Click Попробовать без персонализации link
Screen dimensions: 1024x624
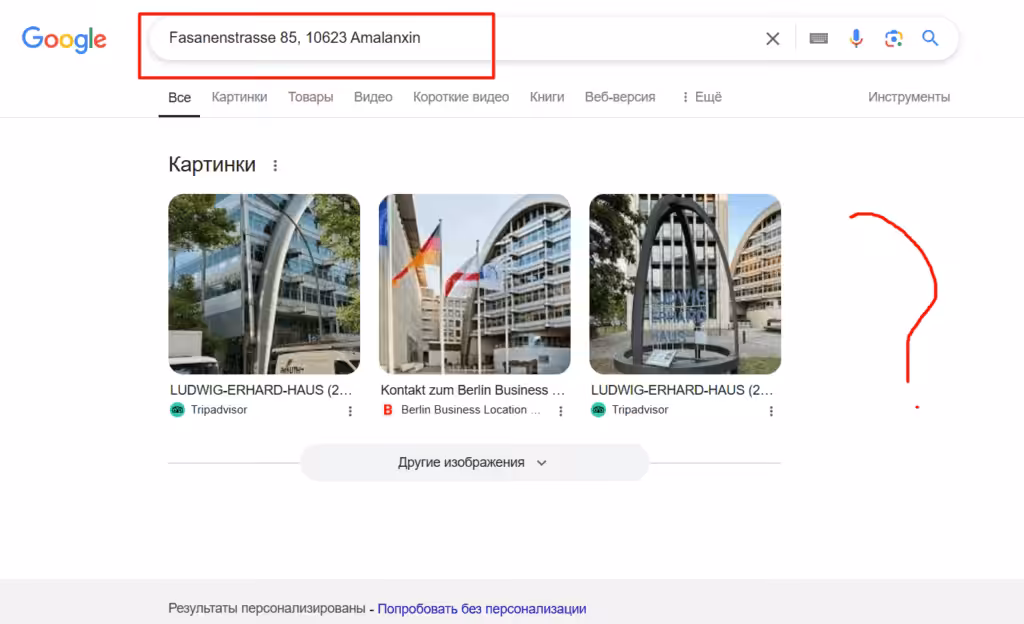click(x=481, y=608)
